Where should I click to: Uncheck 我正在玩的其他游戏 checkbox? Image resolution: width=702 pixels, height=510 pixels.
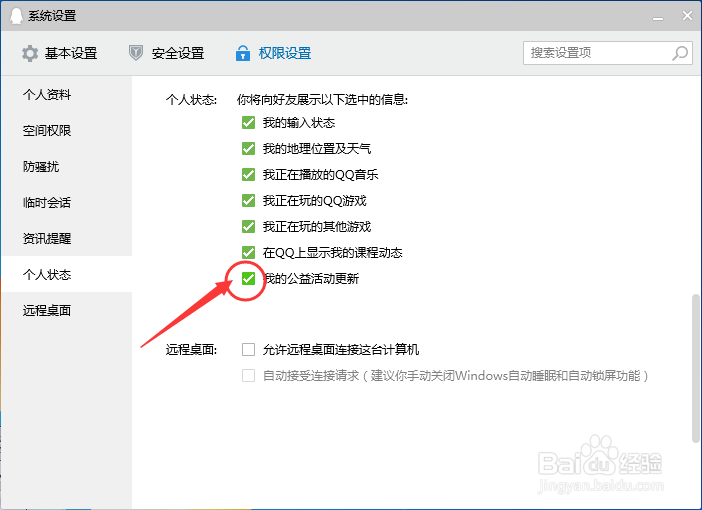point(248,227)
